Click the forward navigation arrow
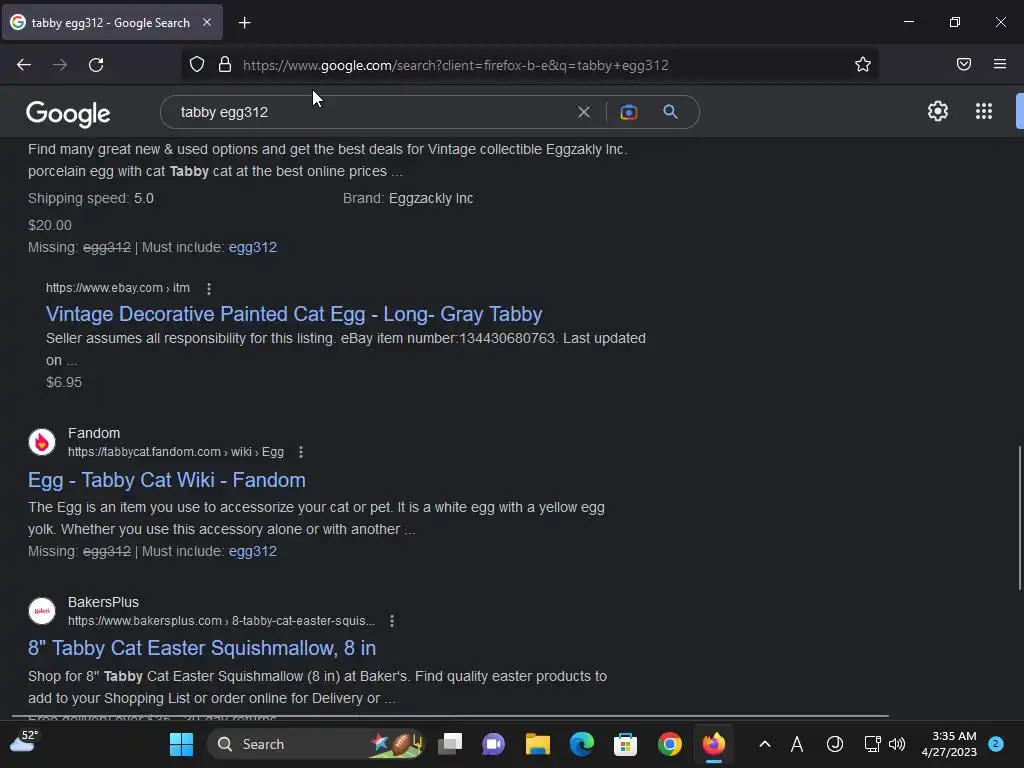This screenshot has width=1024, height=768. coord(60,65)
